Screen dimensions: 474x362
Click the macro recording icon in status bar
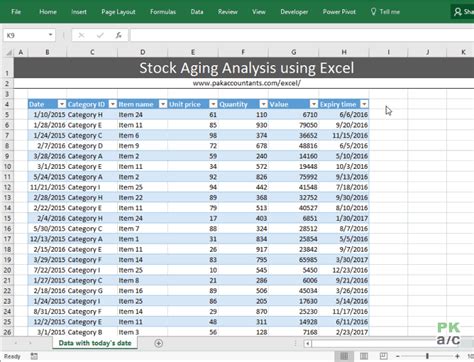34,356
